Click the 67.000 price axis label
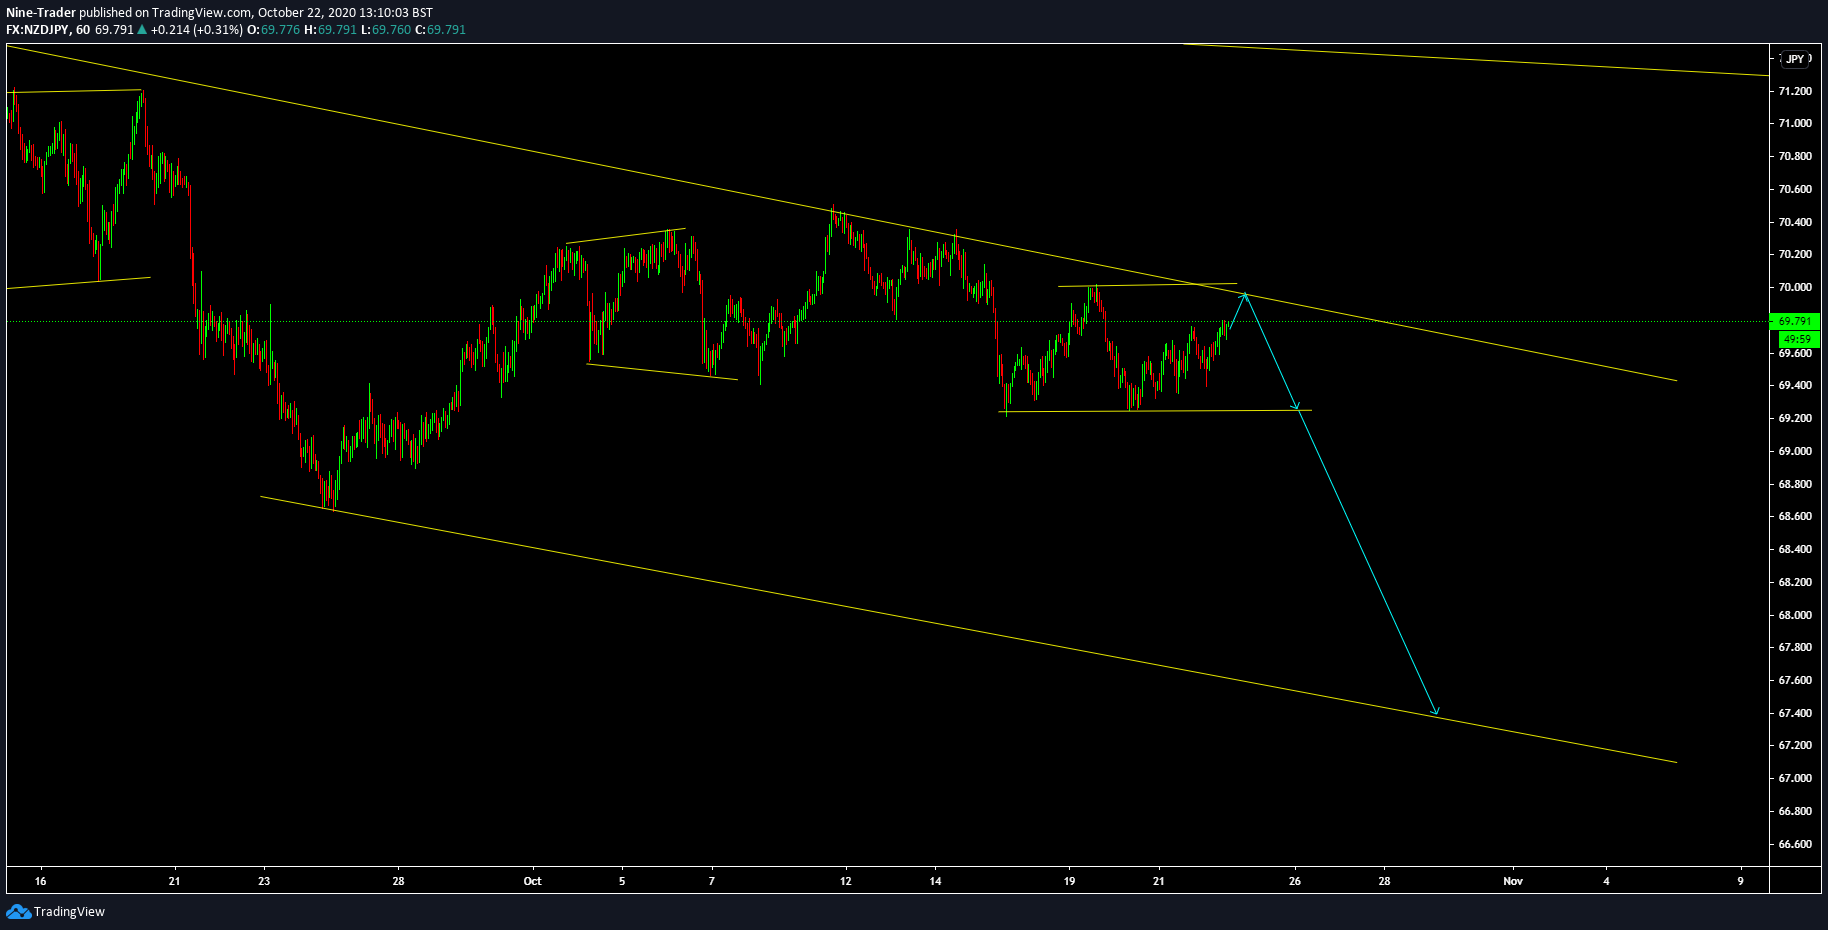Viewport: 1828px width, 930px height. (1795, 778)
